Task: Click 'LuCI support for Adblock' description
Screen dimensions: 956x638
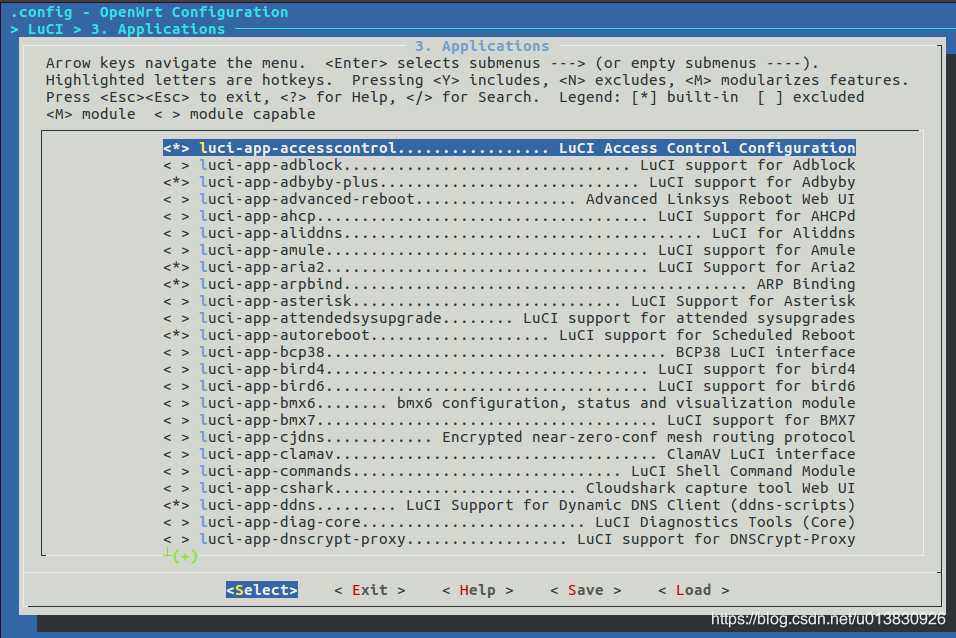Action: coord(747,165)
